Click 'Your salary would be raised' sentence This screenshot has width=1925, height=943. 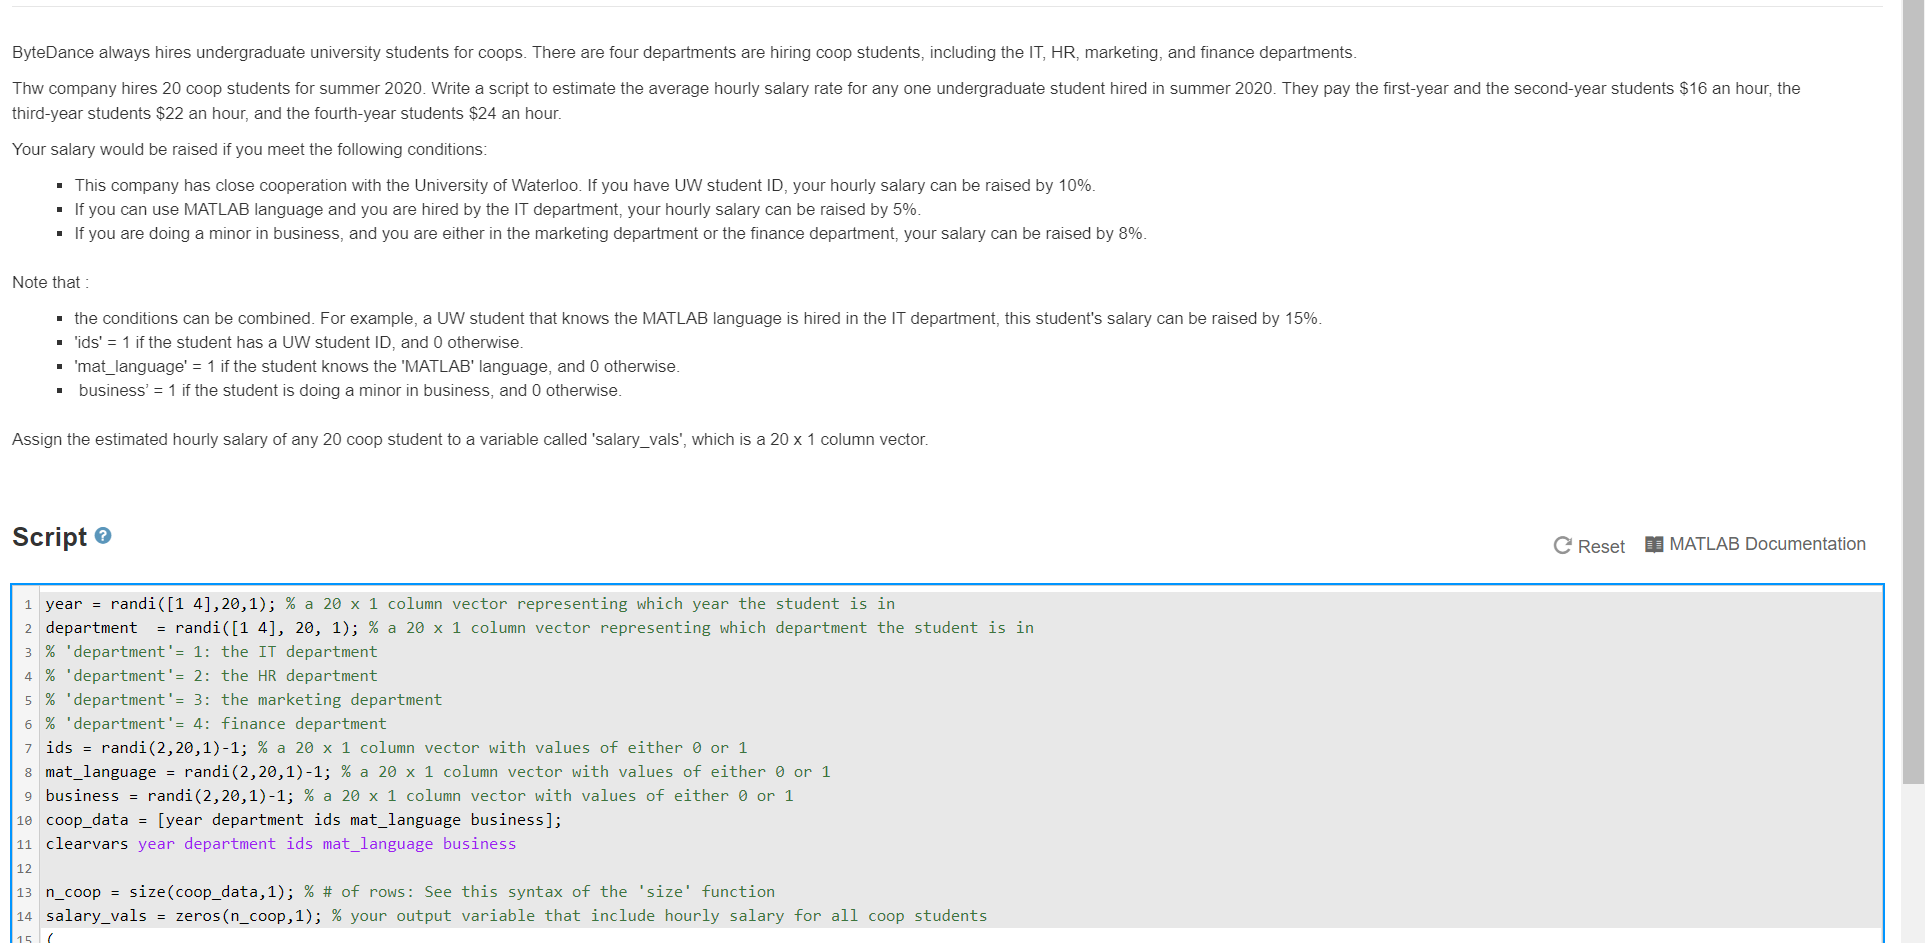pos(249,150)
